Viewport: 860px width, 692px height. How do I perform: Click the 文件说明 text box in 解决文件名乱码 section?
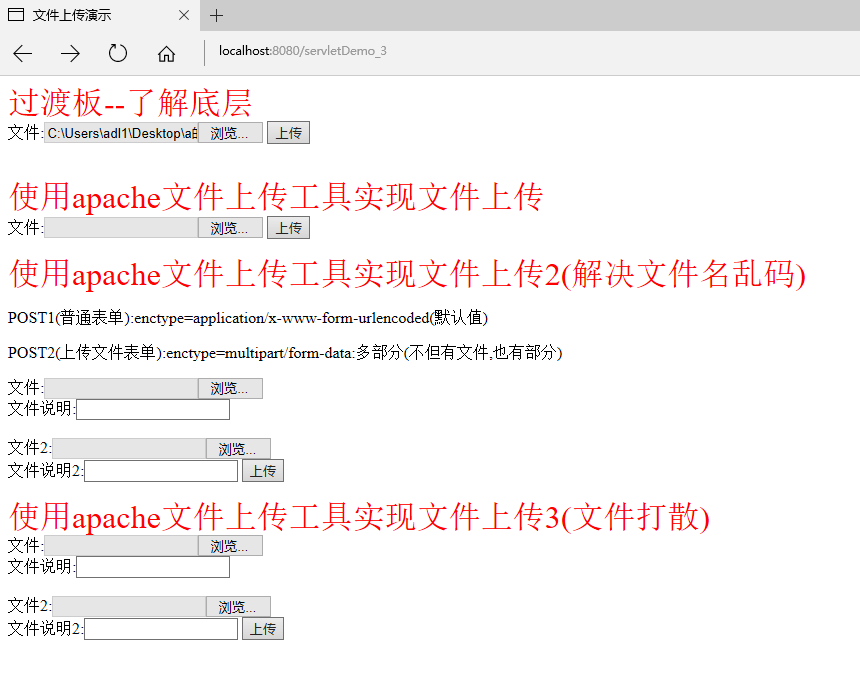153,410
